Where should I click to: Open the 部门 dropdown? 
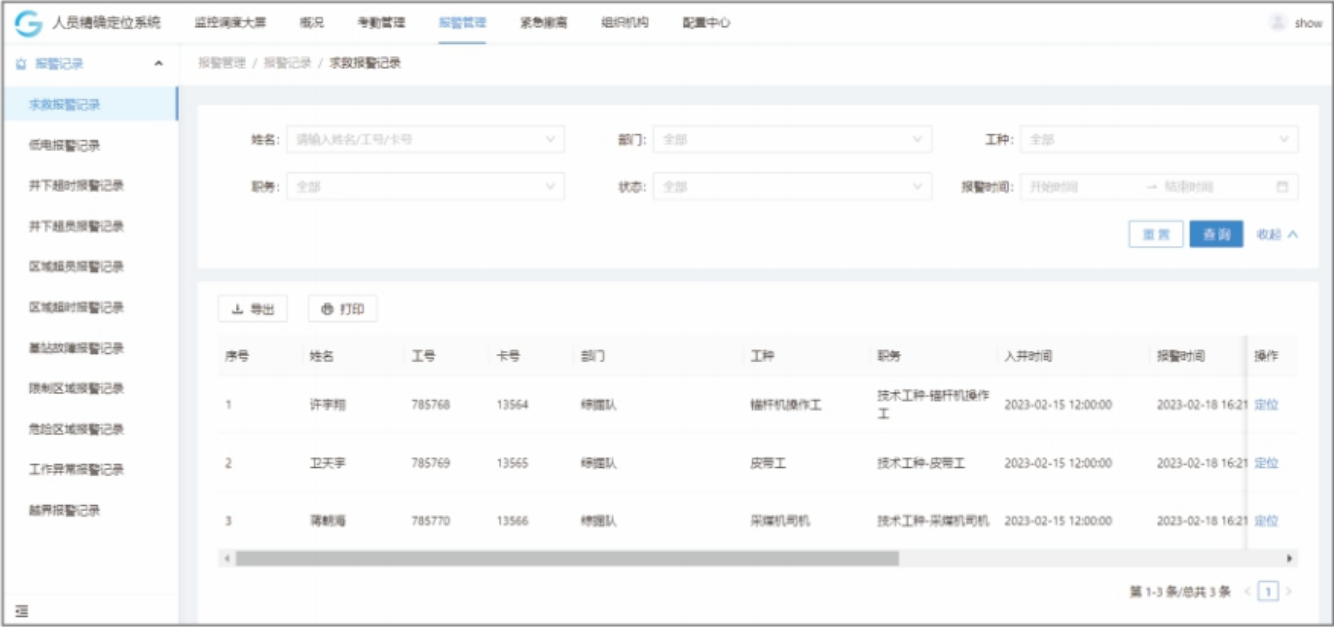pos(792,140)
